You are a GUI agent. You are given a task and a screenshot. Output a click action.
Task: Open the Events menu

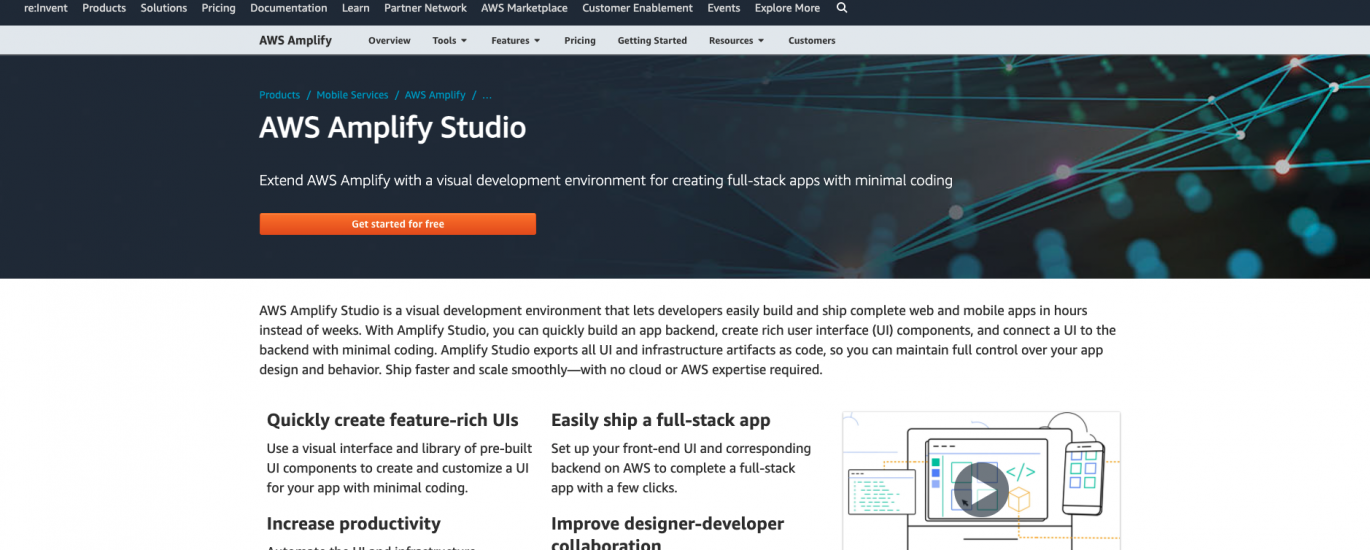[724, 8]
